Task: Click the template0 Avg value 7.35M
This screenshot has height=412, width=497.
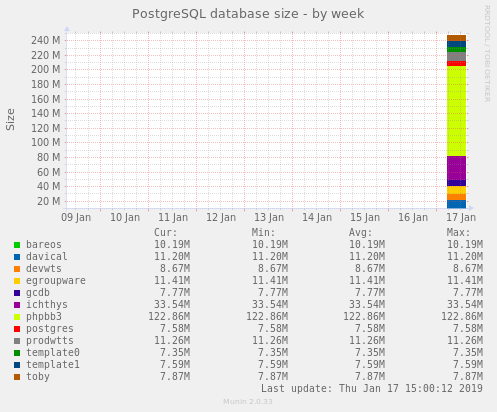Action: (x=370, y=352)
